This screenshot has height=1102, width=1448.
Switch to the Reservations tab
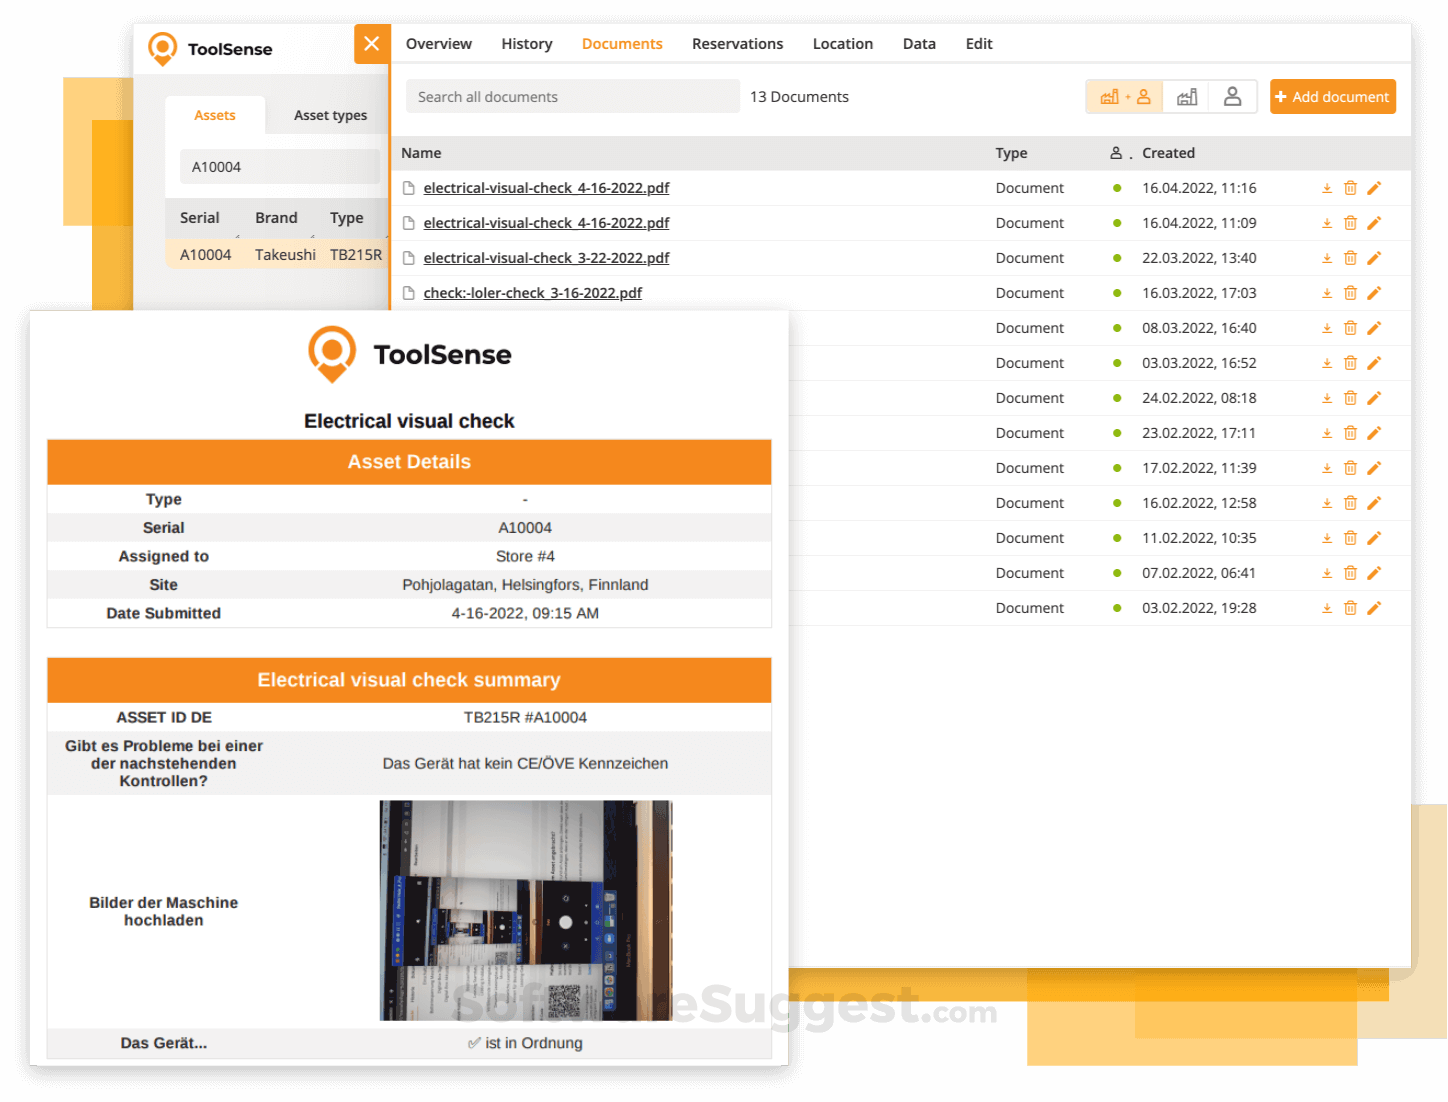pos(737,43)
